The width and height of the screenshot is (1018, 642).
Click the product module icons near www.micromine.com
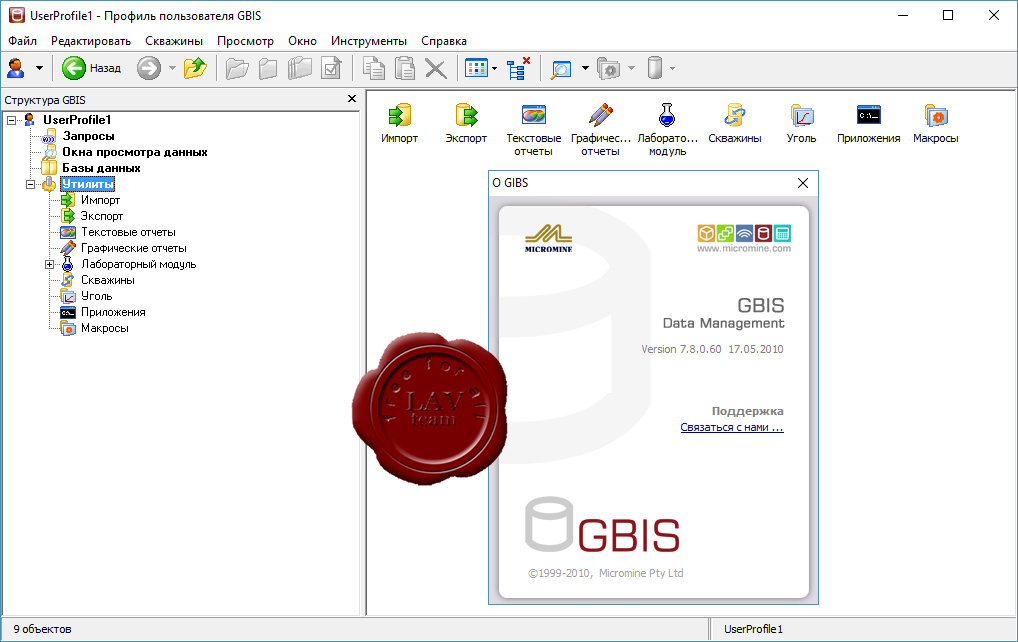744,233
